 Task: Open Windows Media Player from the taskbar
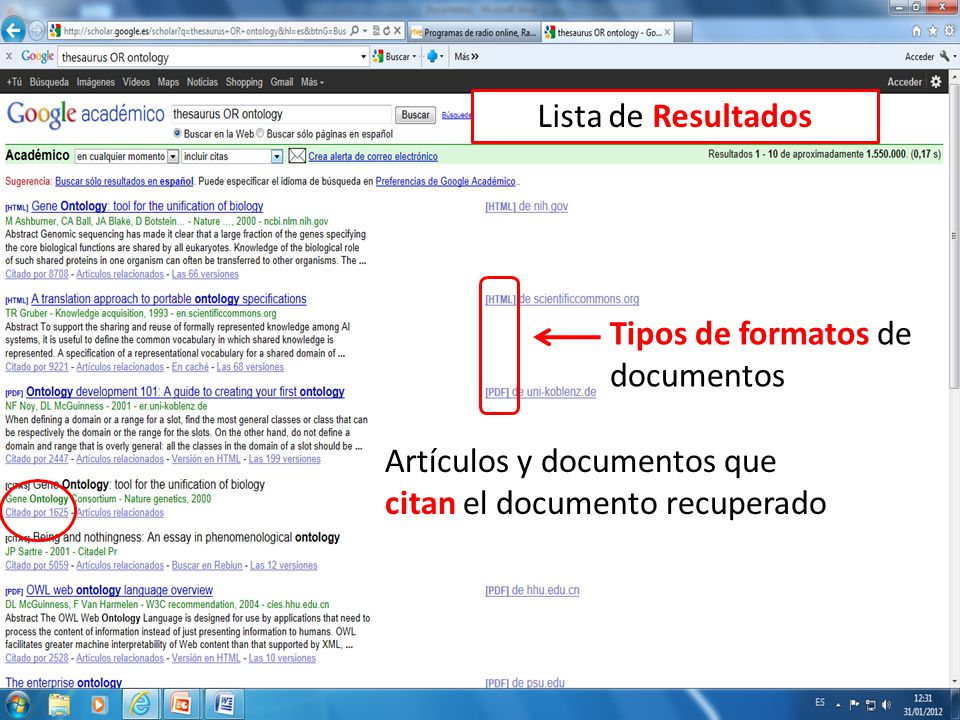pyautogui.click(x=98, y=705)
